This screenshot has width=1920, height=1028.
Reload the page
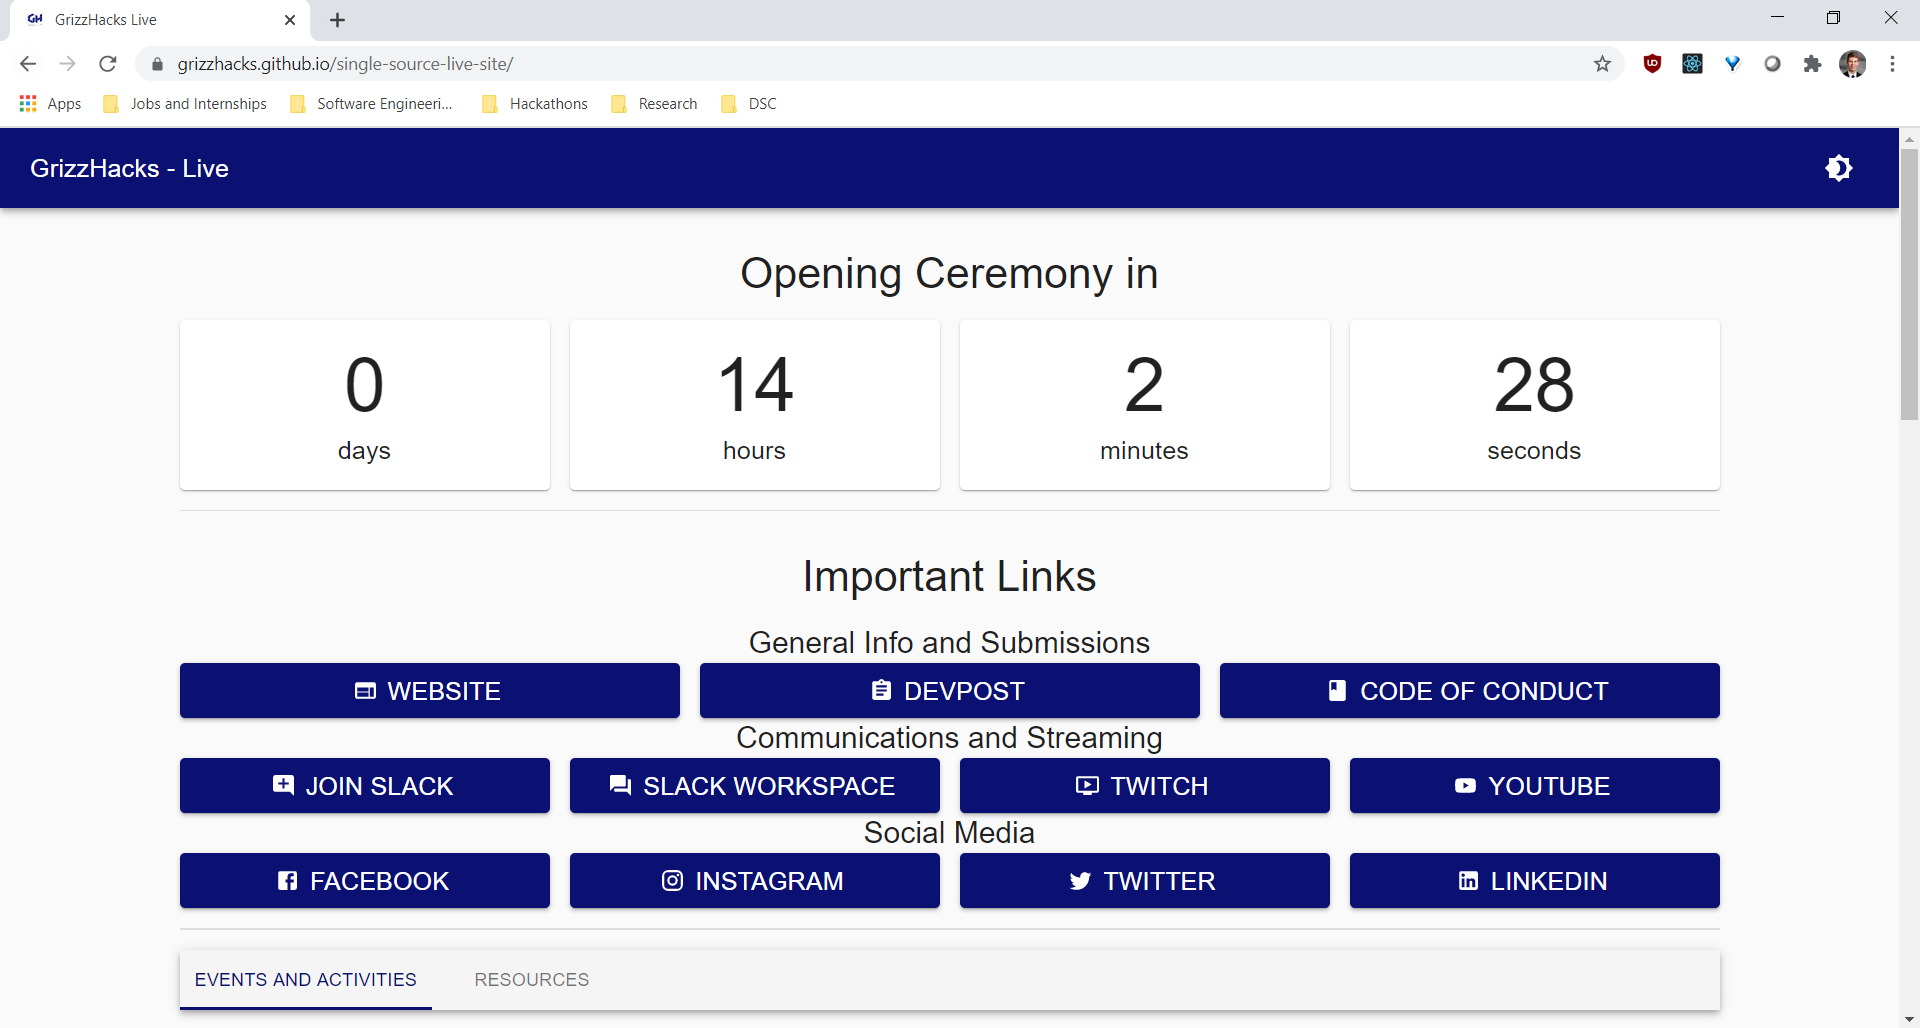(x=108, y=64)
